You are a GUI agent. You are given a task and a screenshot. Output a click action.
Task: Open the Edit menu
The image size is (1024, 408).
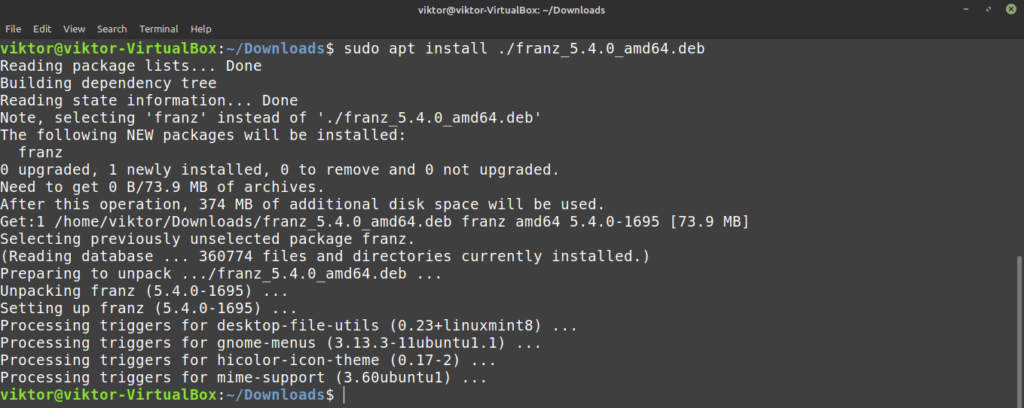(43, 29)
